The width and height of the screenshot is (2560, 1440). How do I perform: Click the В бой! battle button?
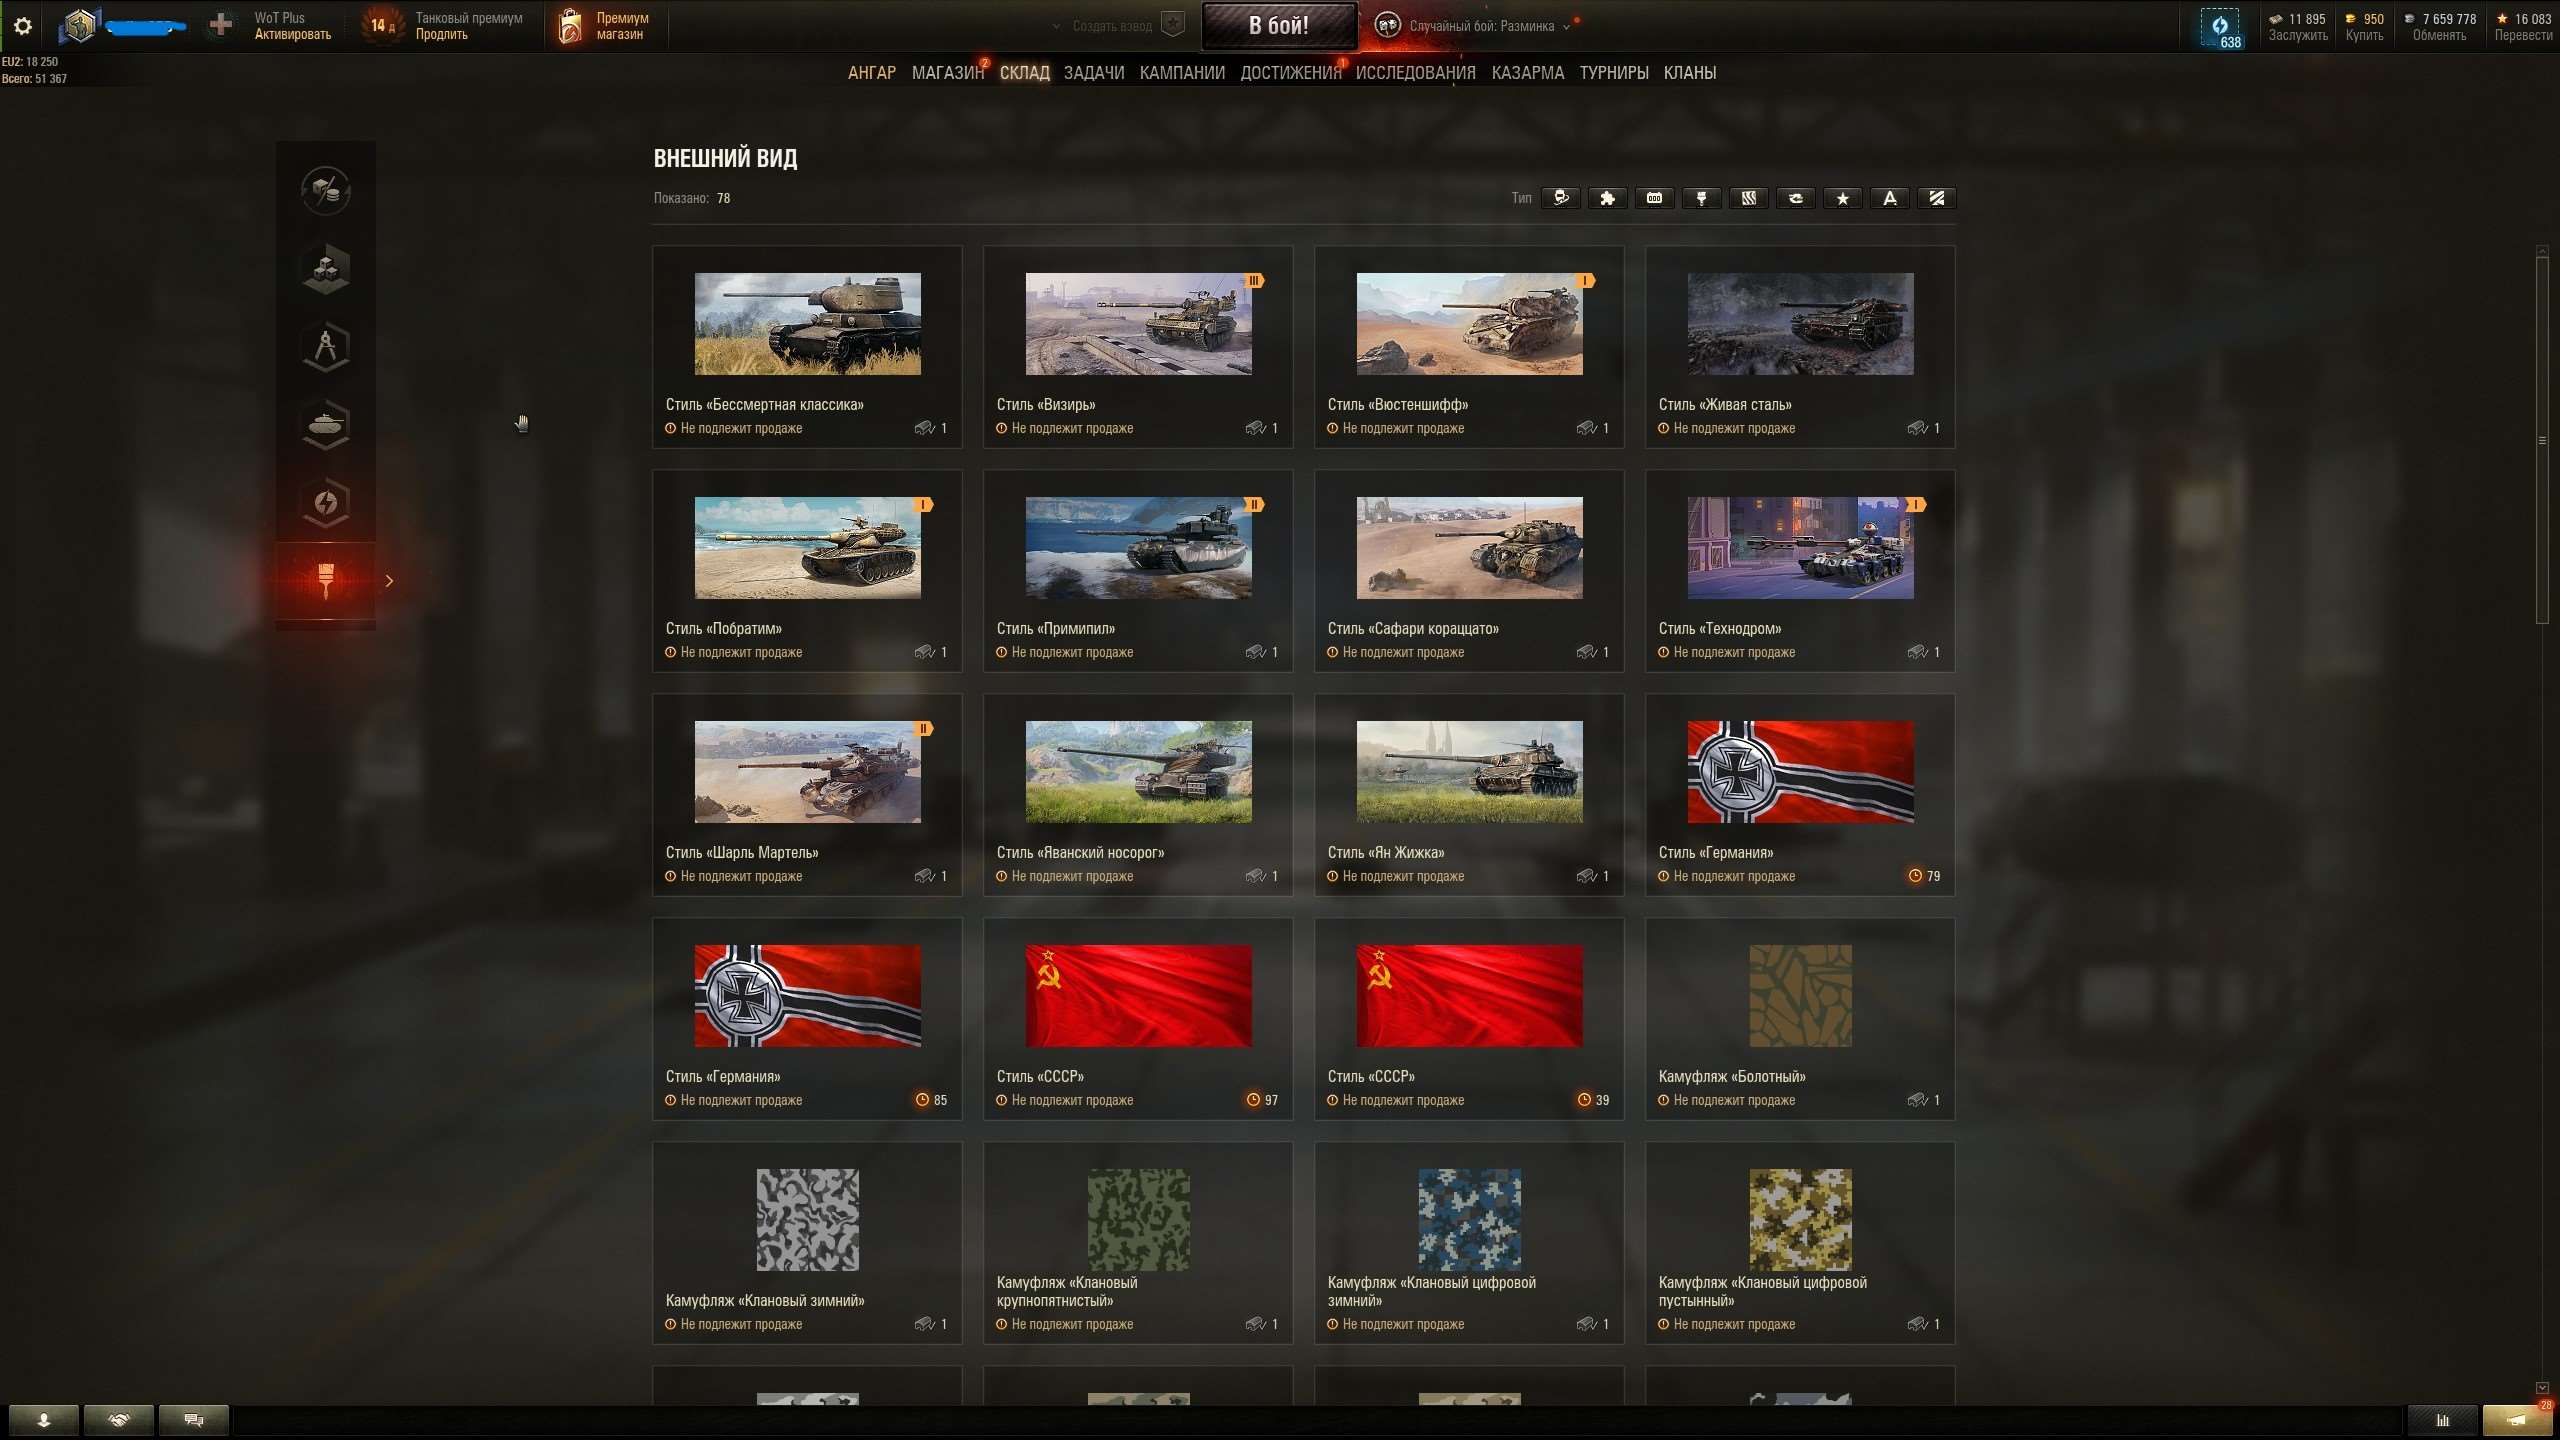tap(1279, 26)
